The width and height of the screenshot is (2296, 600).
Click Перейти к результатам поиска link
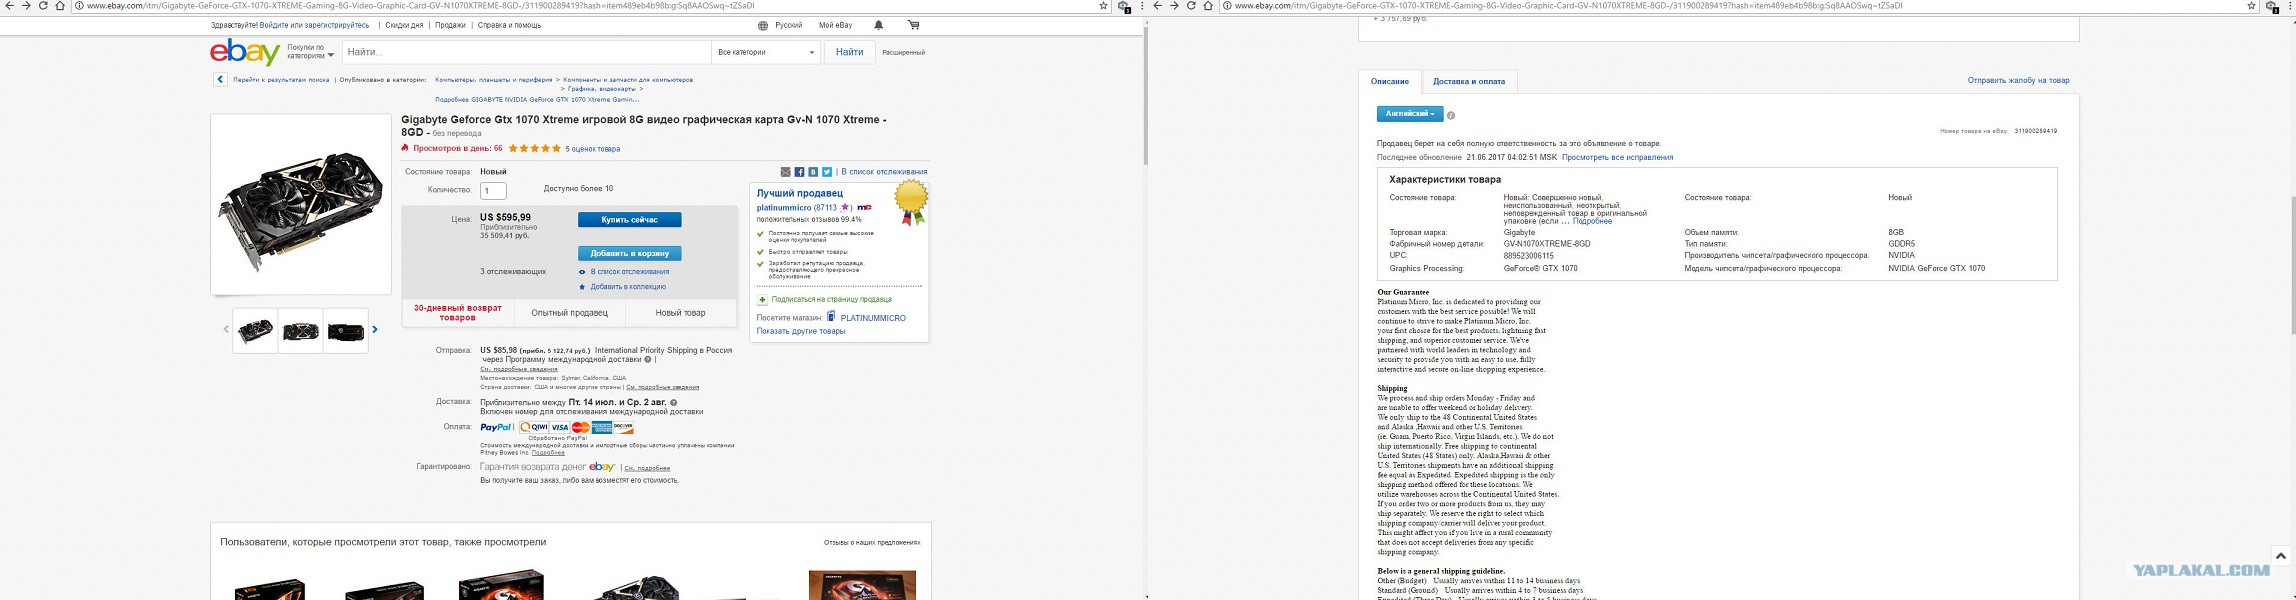(x=281, y=80)
